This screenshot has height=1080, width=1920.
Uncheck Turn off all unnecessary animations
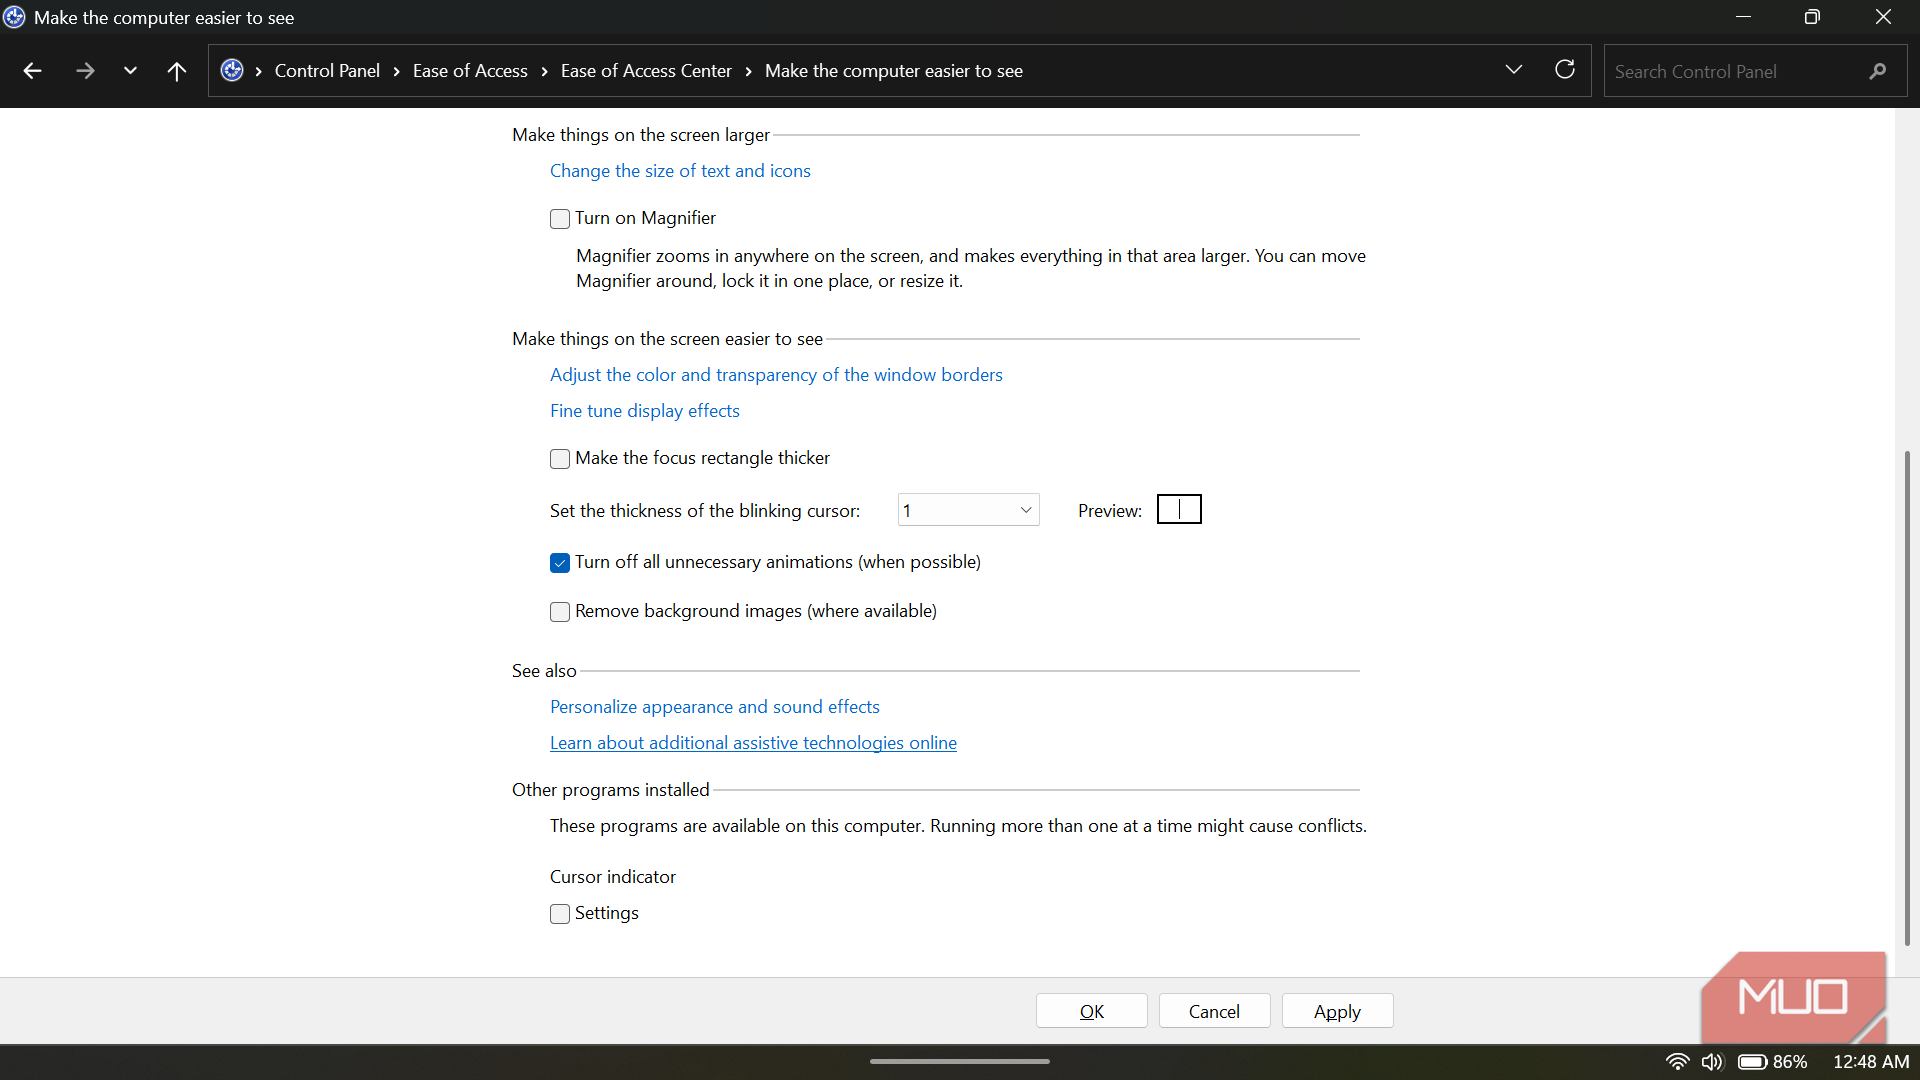click(560, 563)
